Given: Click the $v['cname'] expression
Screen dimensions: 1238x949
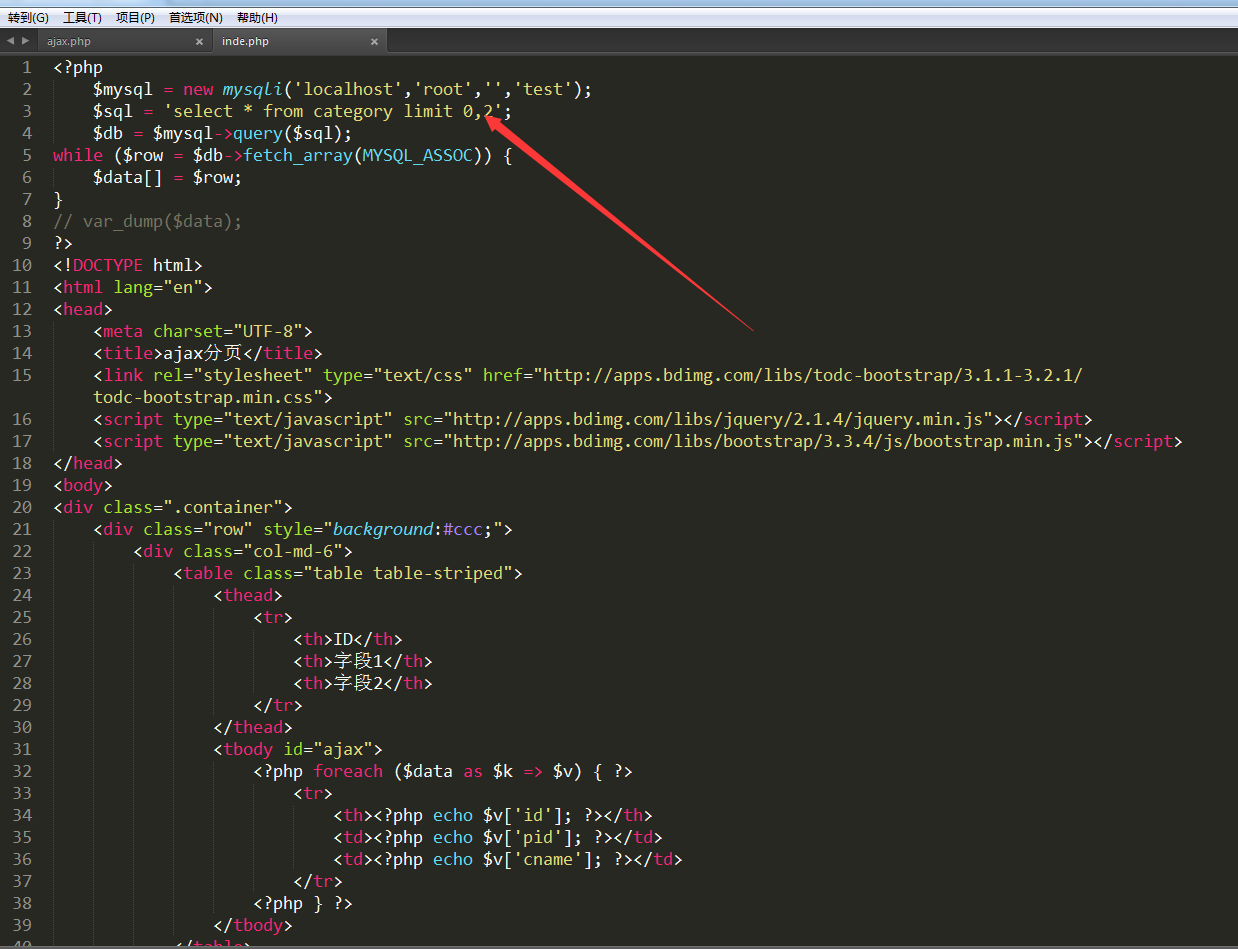Looking at the screenshot, I should 538,859.
